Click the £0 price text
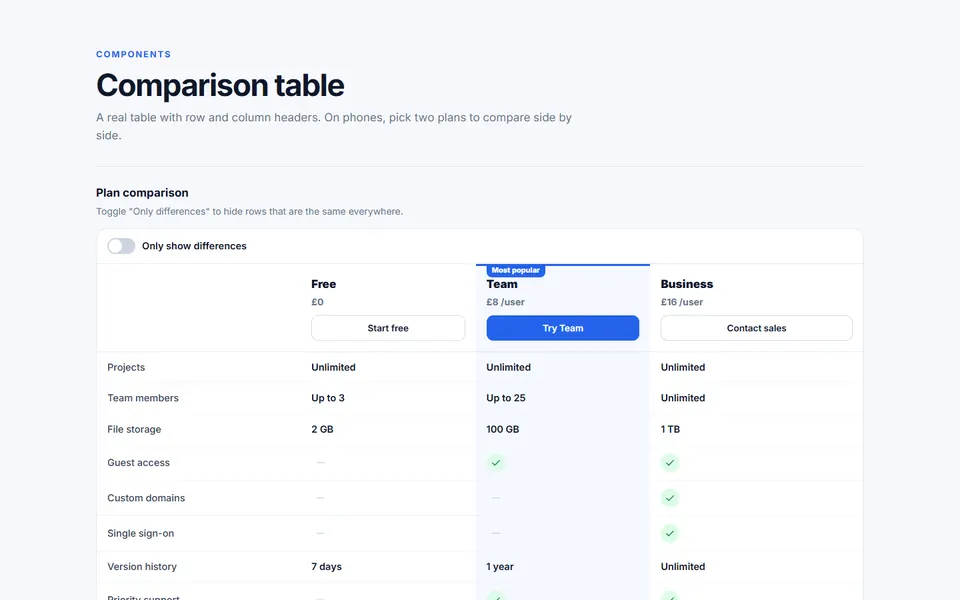The height and width of the screenshot is (600, 960). tap(317, 302)
